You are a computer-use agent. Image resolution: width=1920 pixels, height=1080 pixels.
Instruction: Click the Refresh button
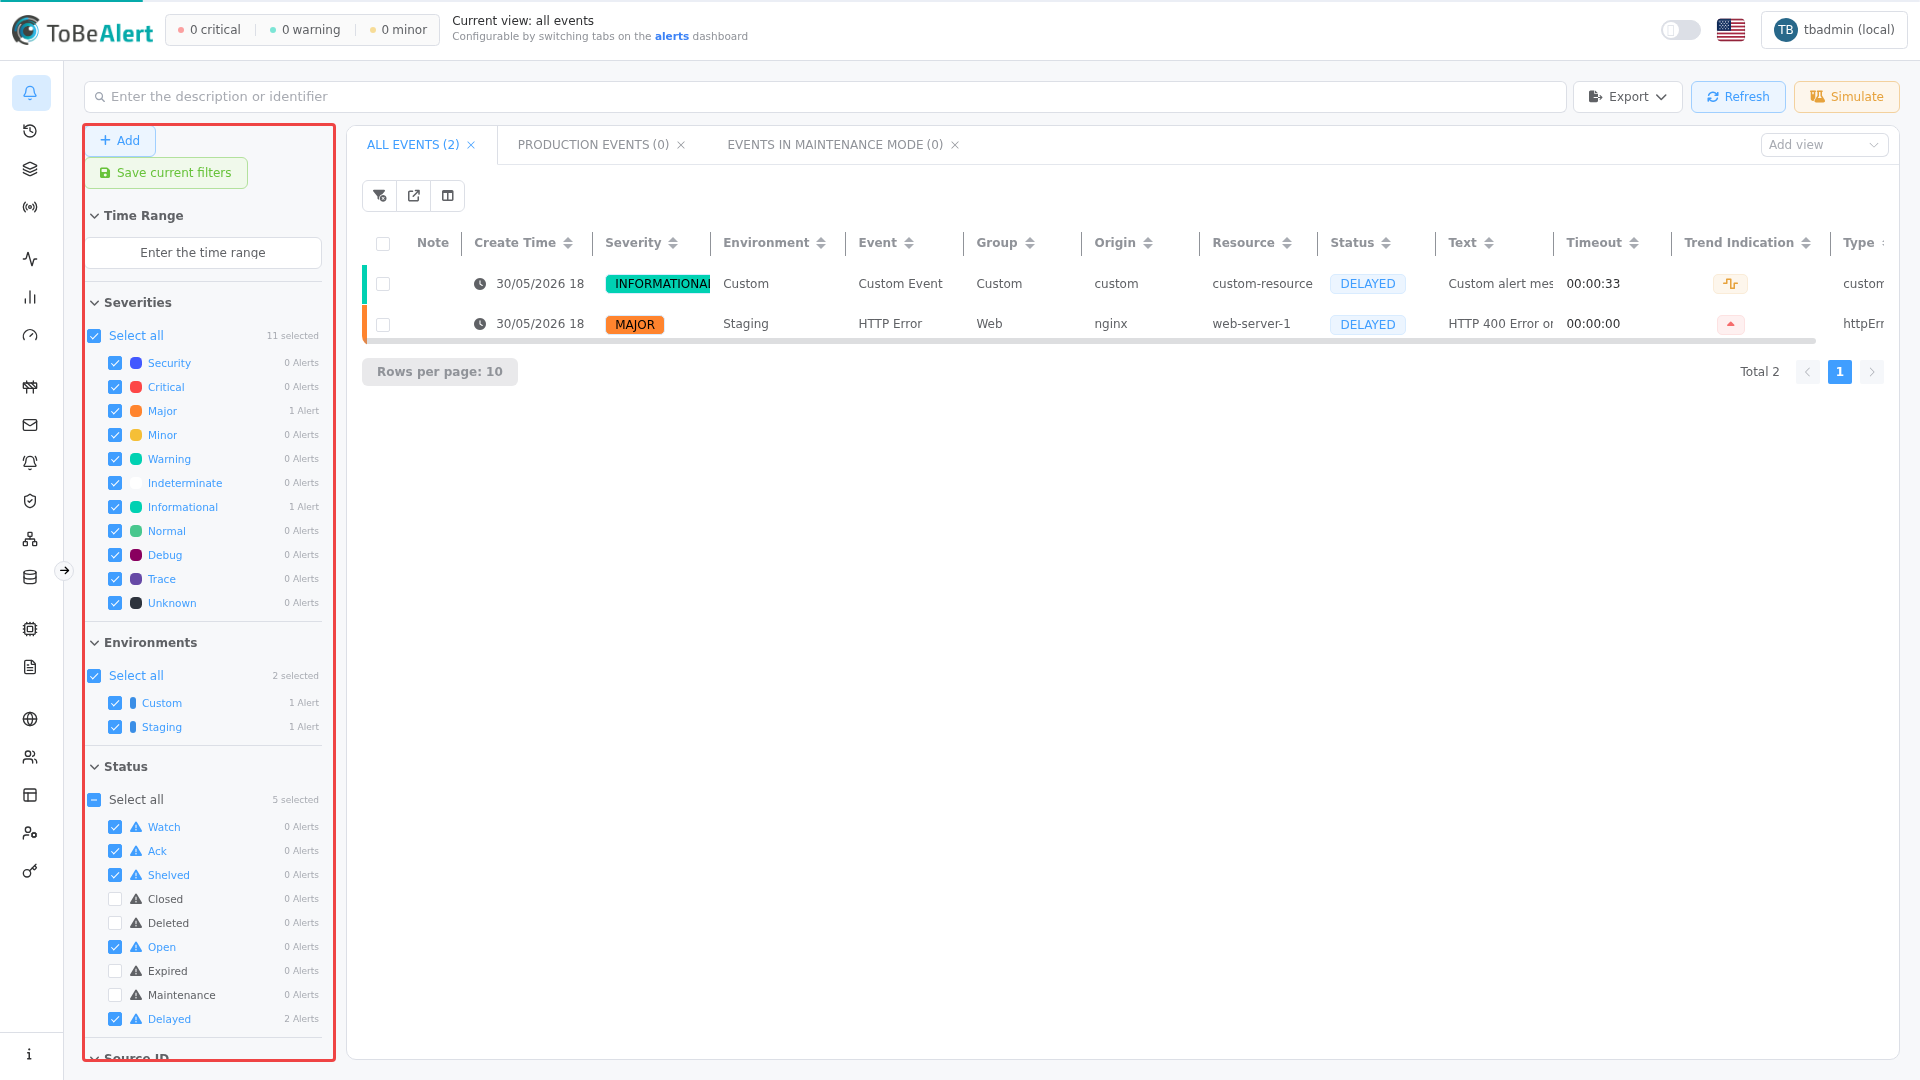[x=1738, y=97]
